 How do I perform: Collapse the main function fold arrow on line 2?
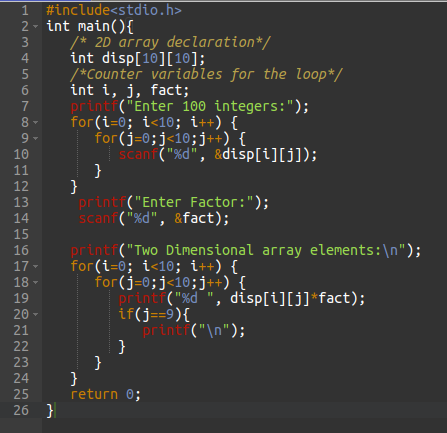coord(36,27)
